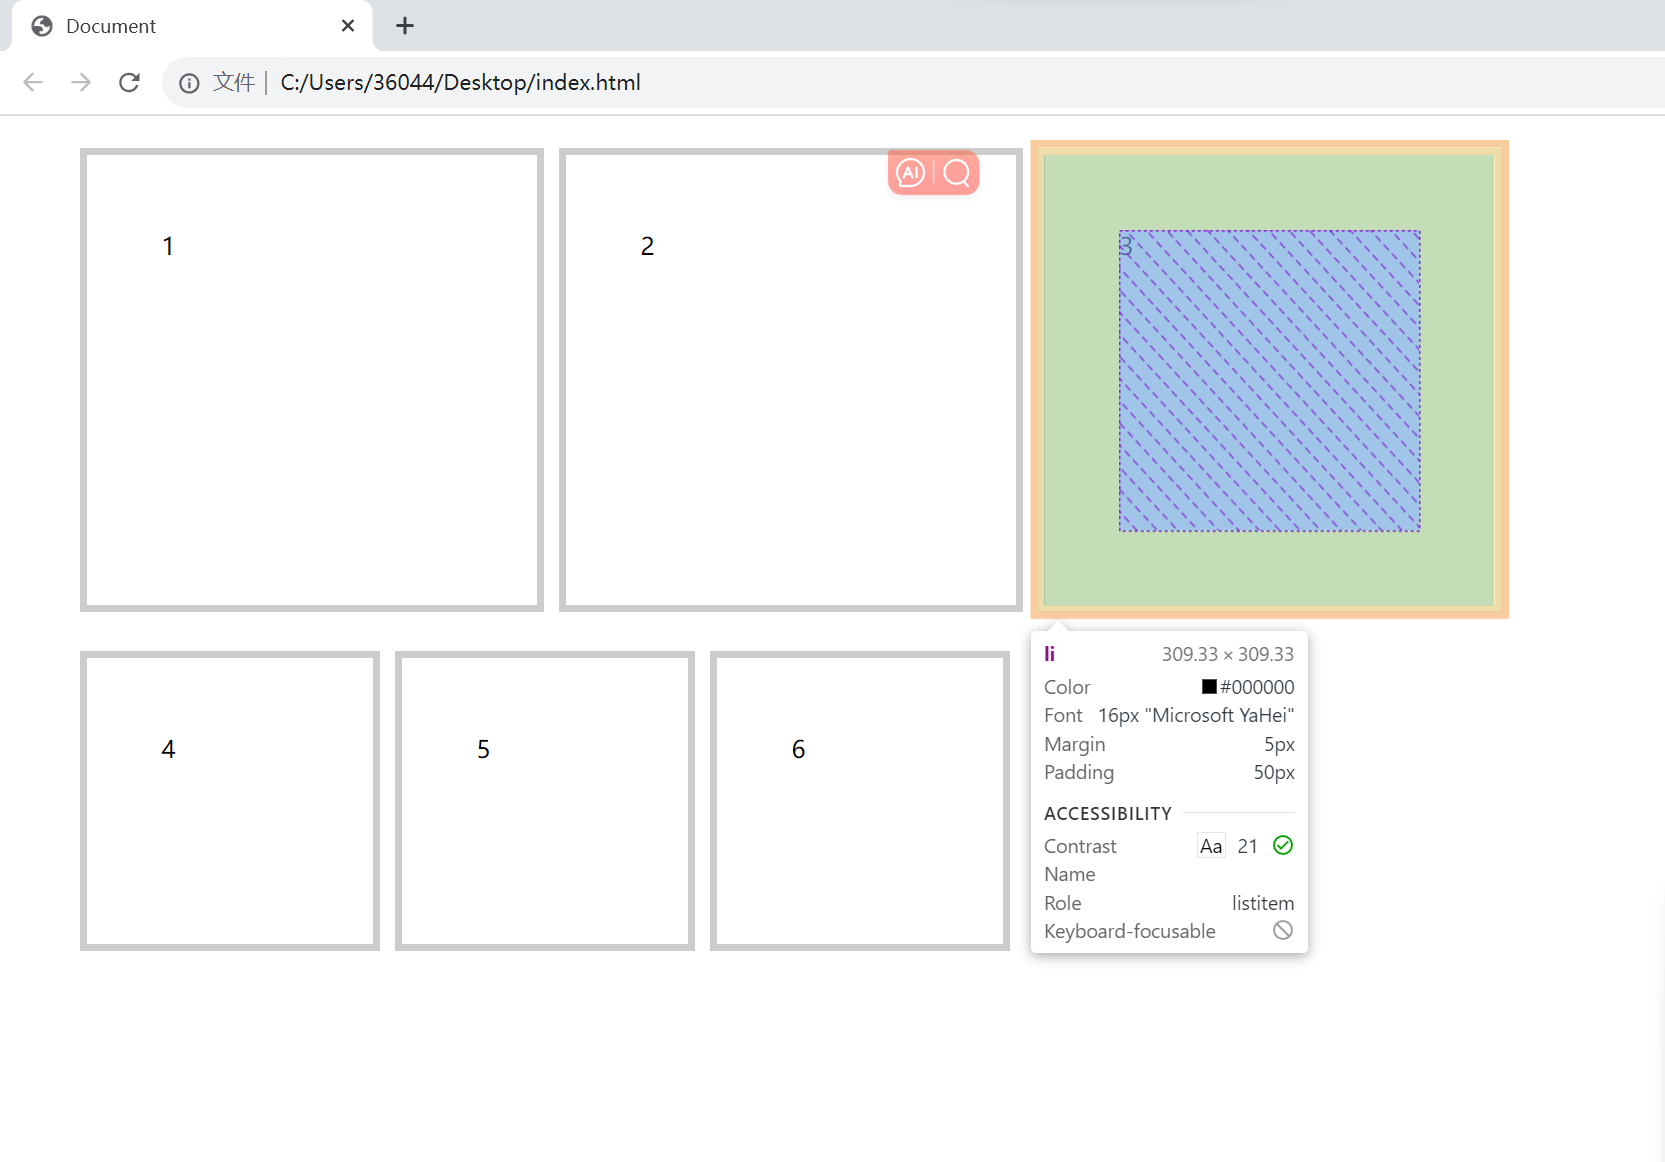1665x1162 pixels.
Task: Click the browser back arrow
Action: coord(33,82)
